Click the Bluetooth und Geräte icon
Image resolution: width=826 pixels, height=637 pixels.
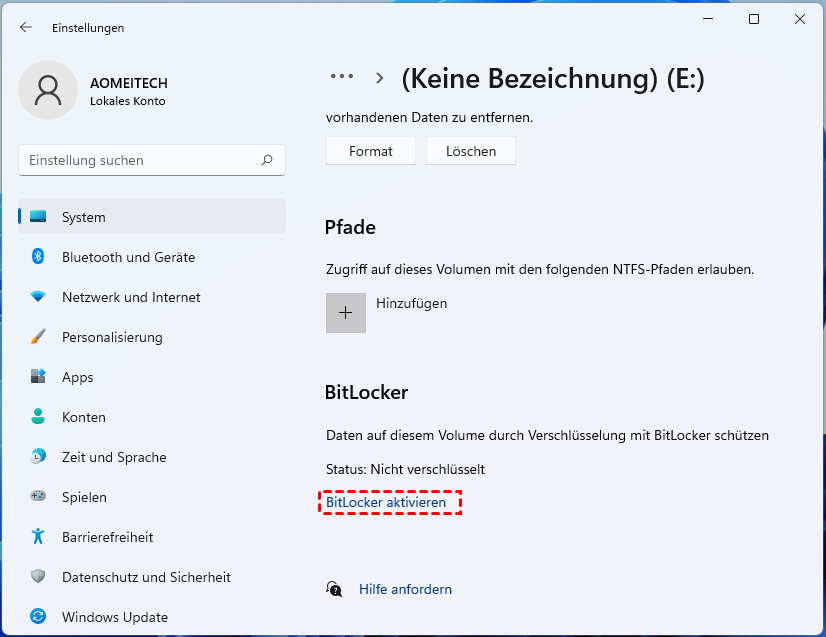coord(38,257)
